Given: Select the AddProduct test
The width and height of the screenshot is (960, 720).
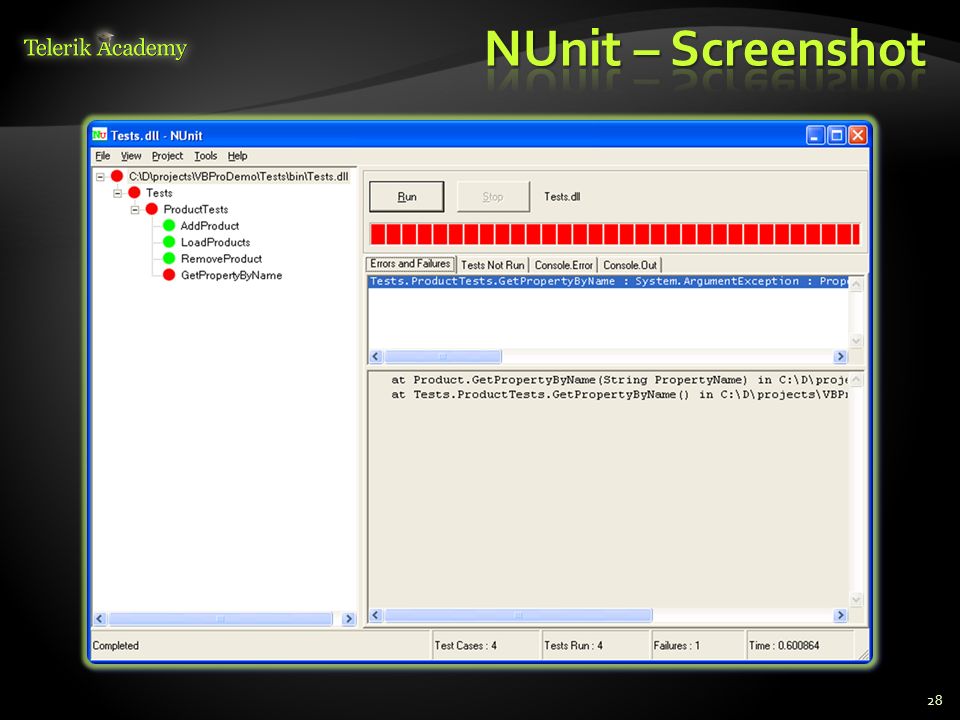Looking at the screenshot, I should click(x=209, y=226).
